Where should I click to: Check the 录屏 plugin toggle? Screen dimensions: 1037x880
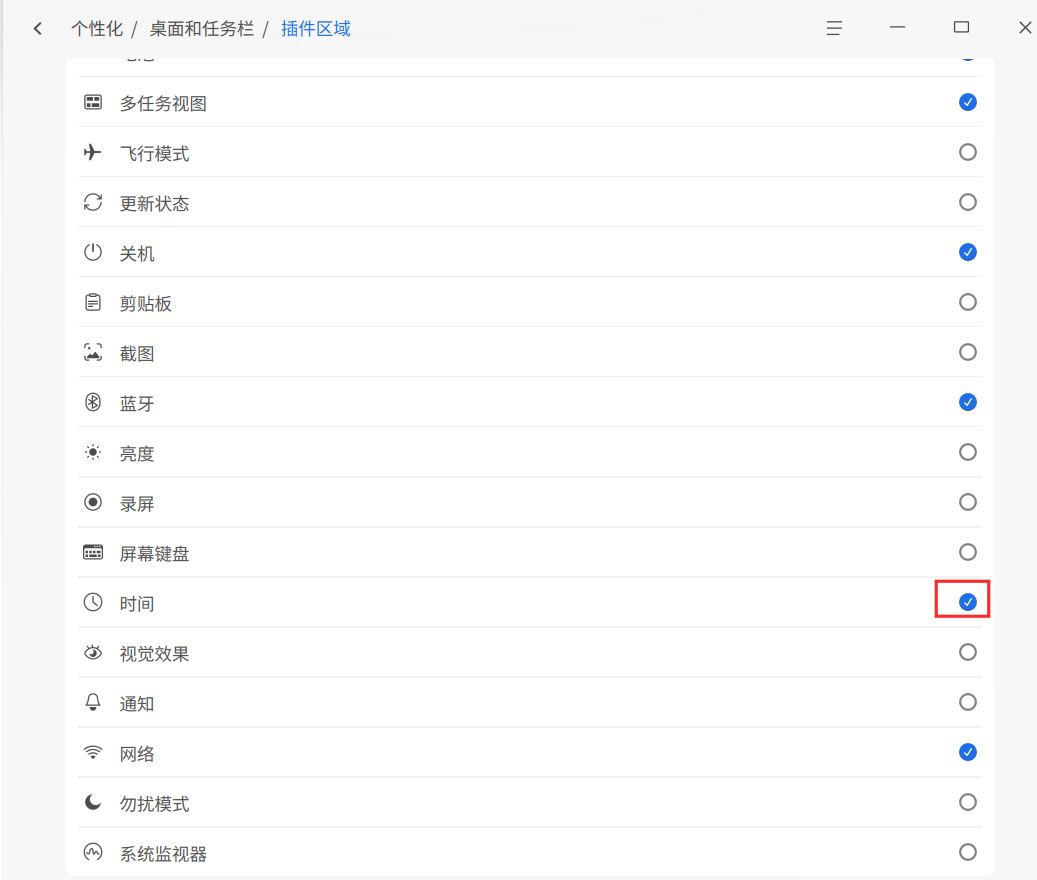pyautogui.click(x=968, y=502)
